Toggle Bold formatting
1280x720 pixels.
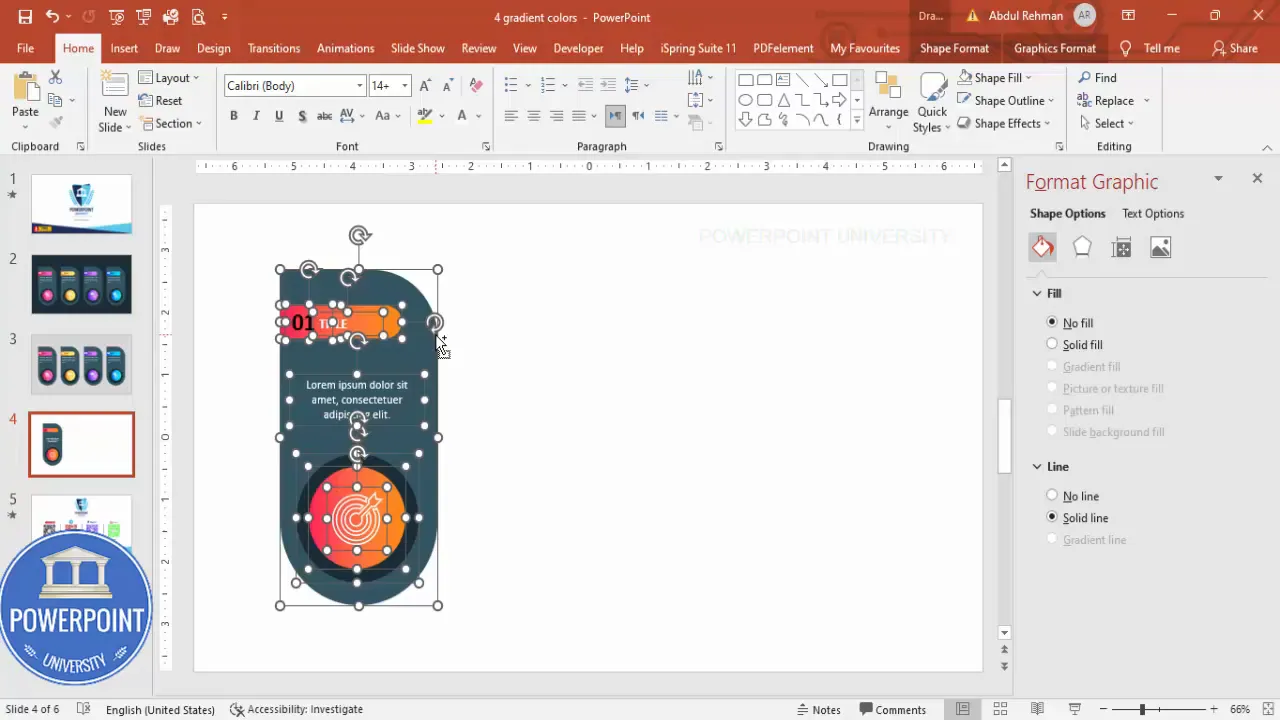pyautogui.click(x=234, y=116)
